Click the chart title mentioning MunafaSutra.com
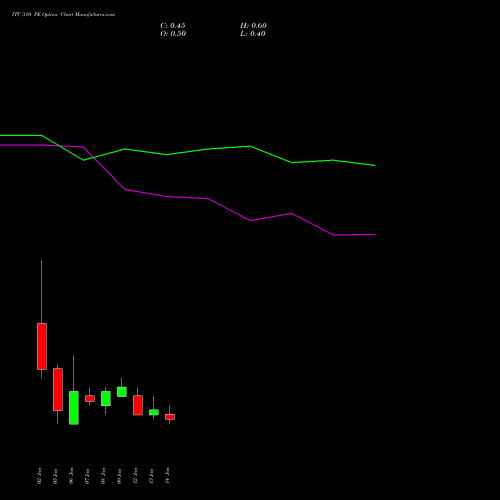The image size is (500, 500). [x=63, y=15]
